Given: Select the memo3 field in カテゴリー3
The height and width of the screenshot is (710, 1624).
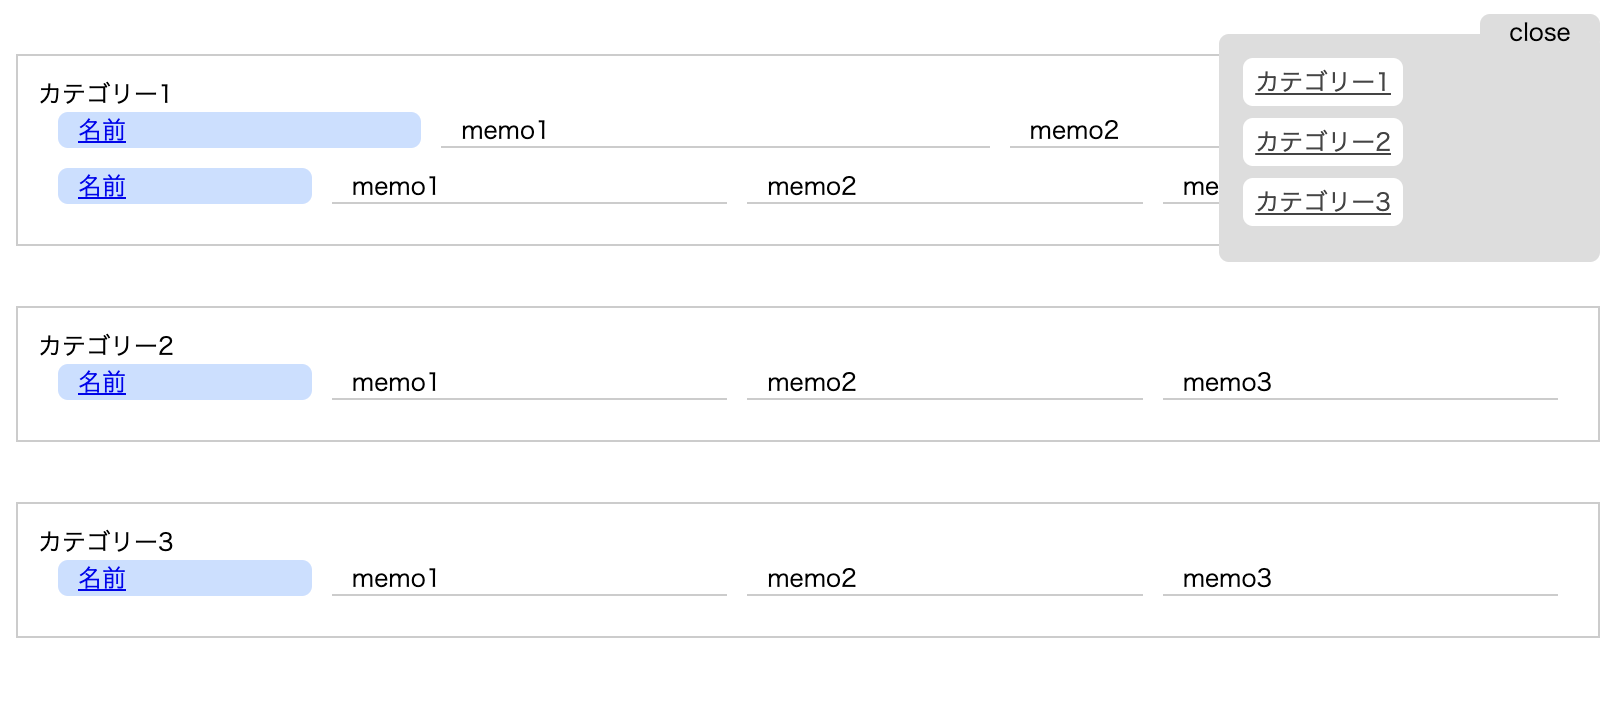Looking at the screenshot, I should pyautogui.click(x=1359, y=579).
